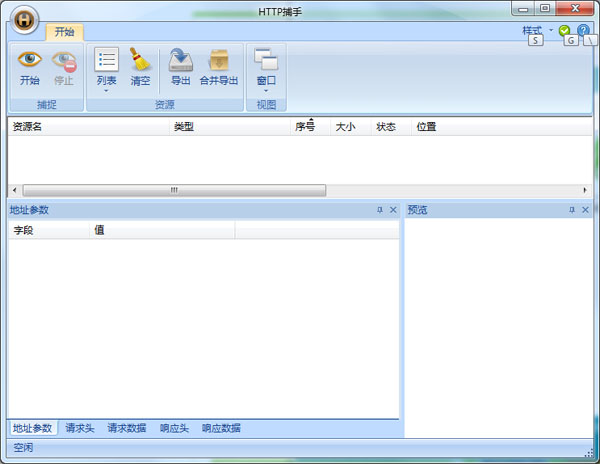Sort by 大小 column header
The height and width of the screenshot is (464, 600).
[345, 127]
